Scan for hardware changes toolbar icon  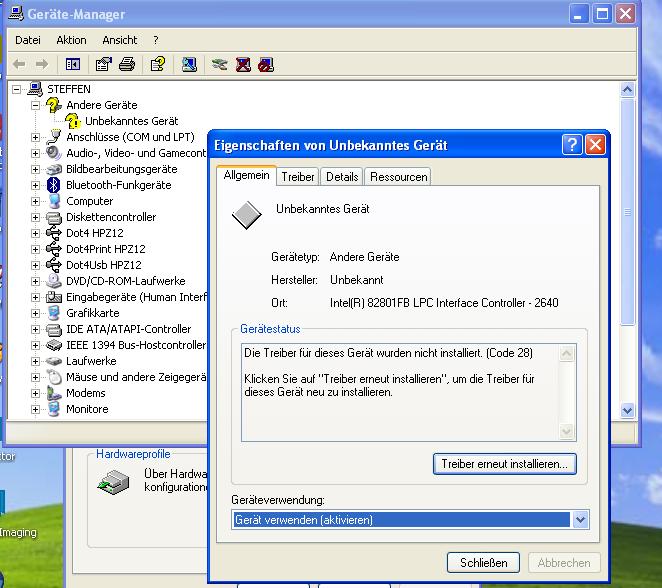[x=189, y=65]
